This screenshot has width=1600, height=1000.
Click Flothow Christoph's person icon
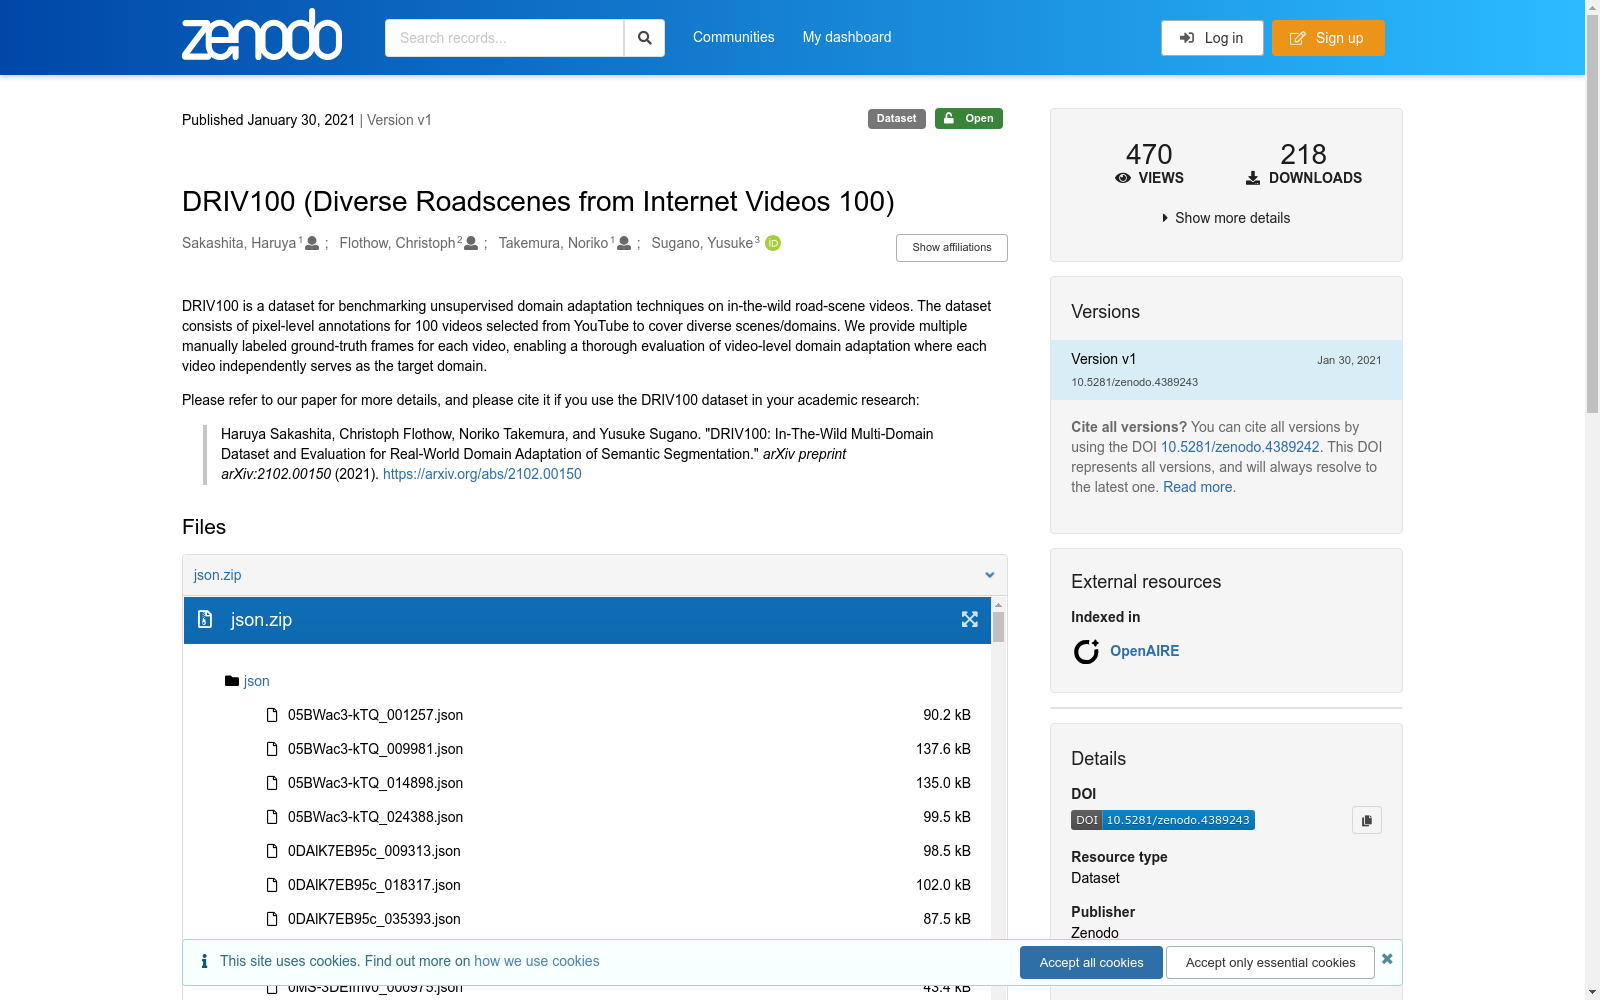coord(471,243)
